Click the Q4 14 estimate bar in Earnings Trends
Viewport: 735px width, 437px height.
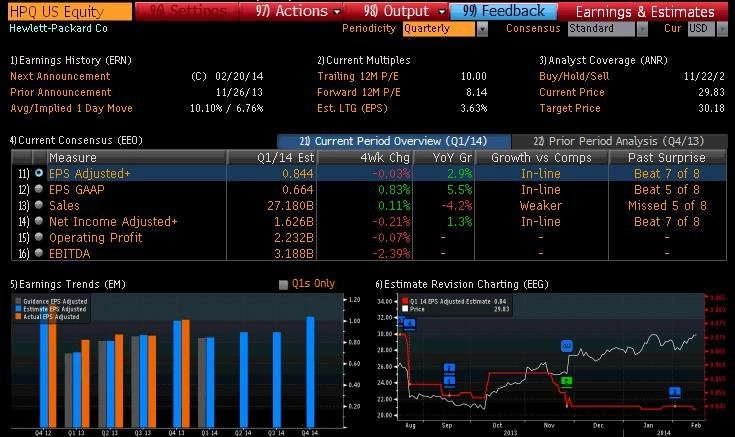[310, 372]
